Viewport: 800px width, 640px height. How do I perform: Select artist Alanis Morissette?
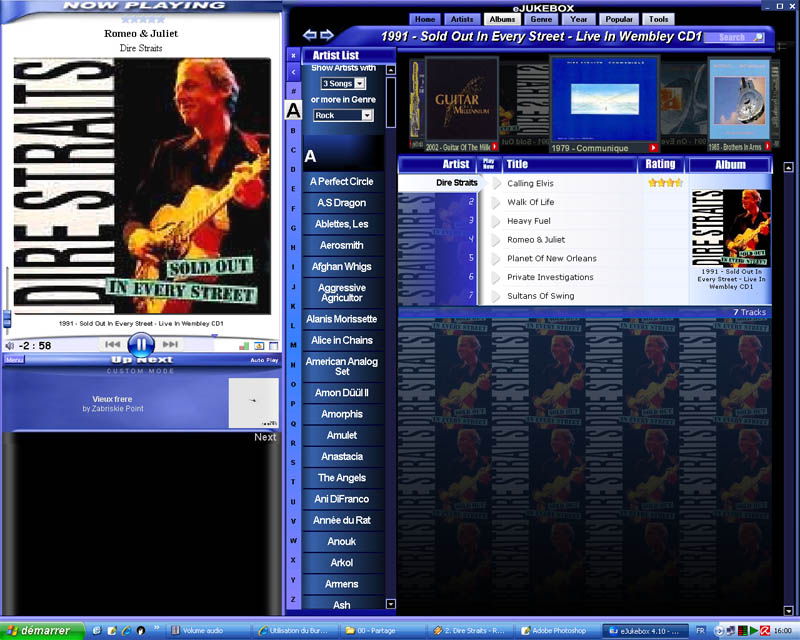[x=341, y=319]
